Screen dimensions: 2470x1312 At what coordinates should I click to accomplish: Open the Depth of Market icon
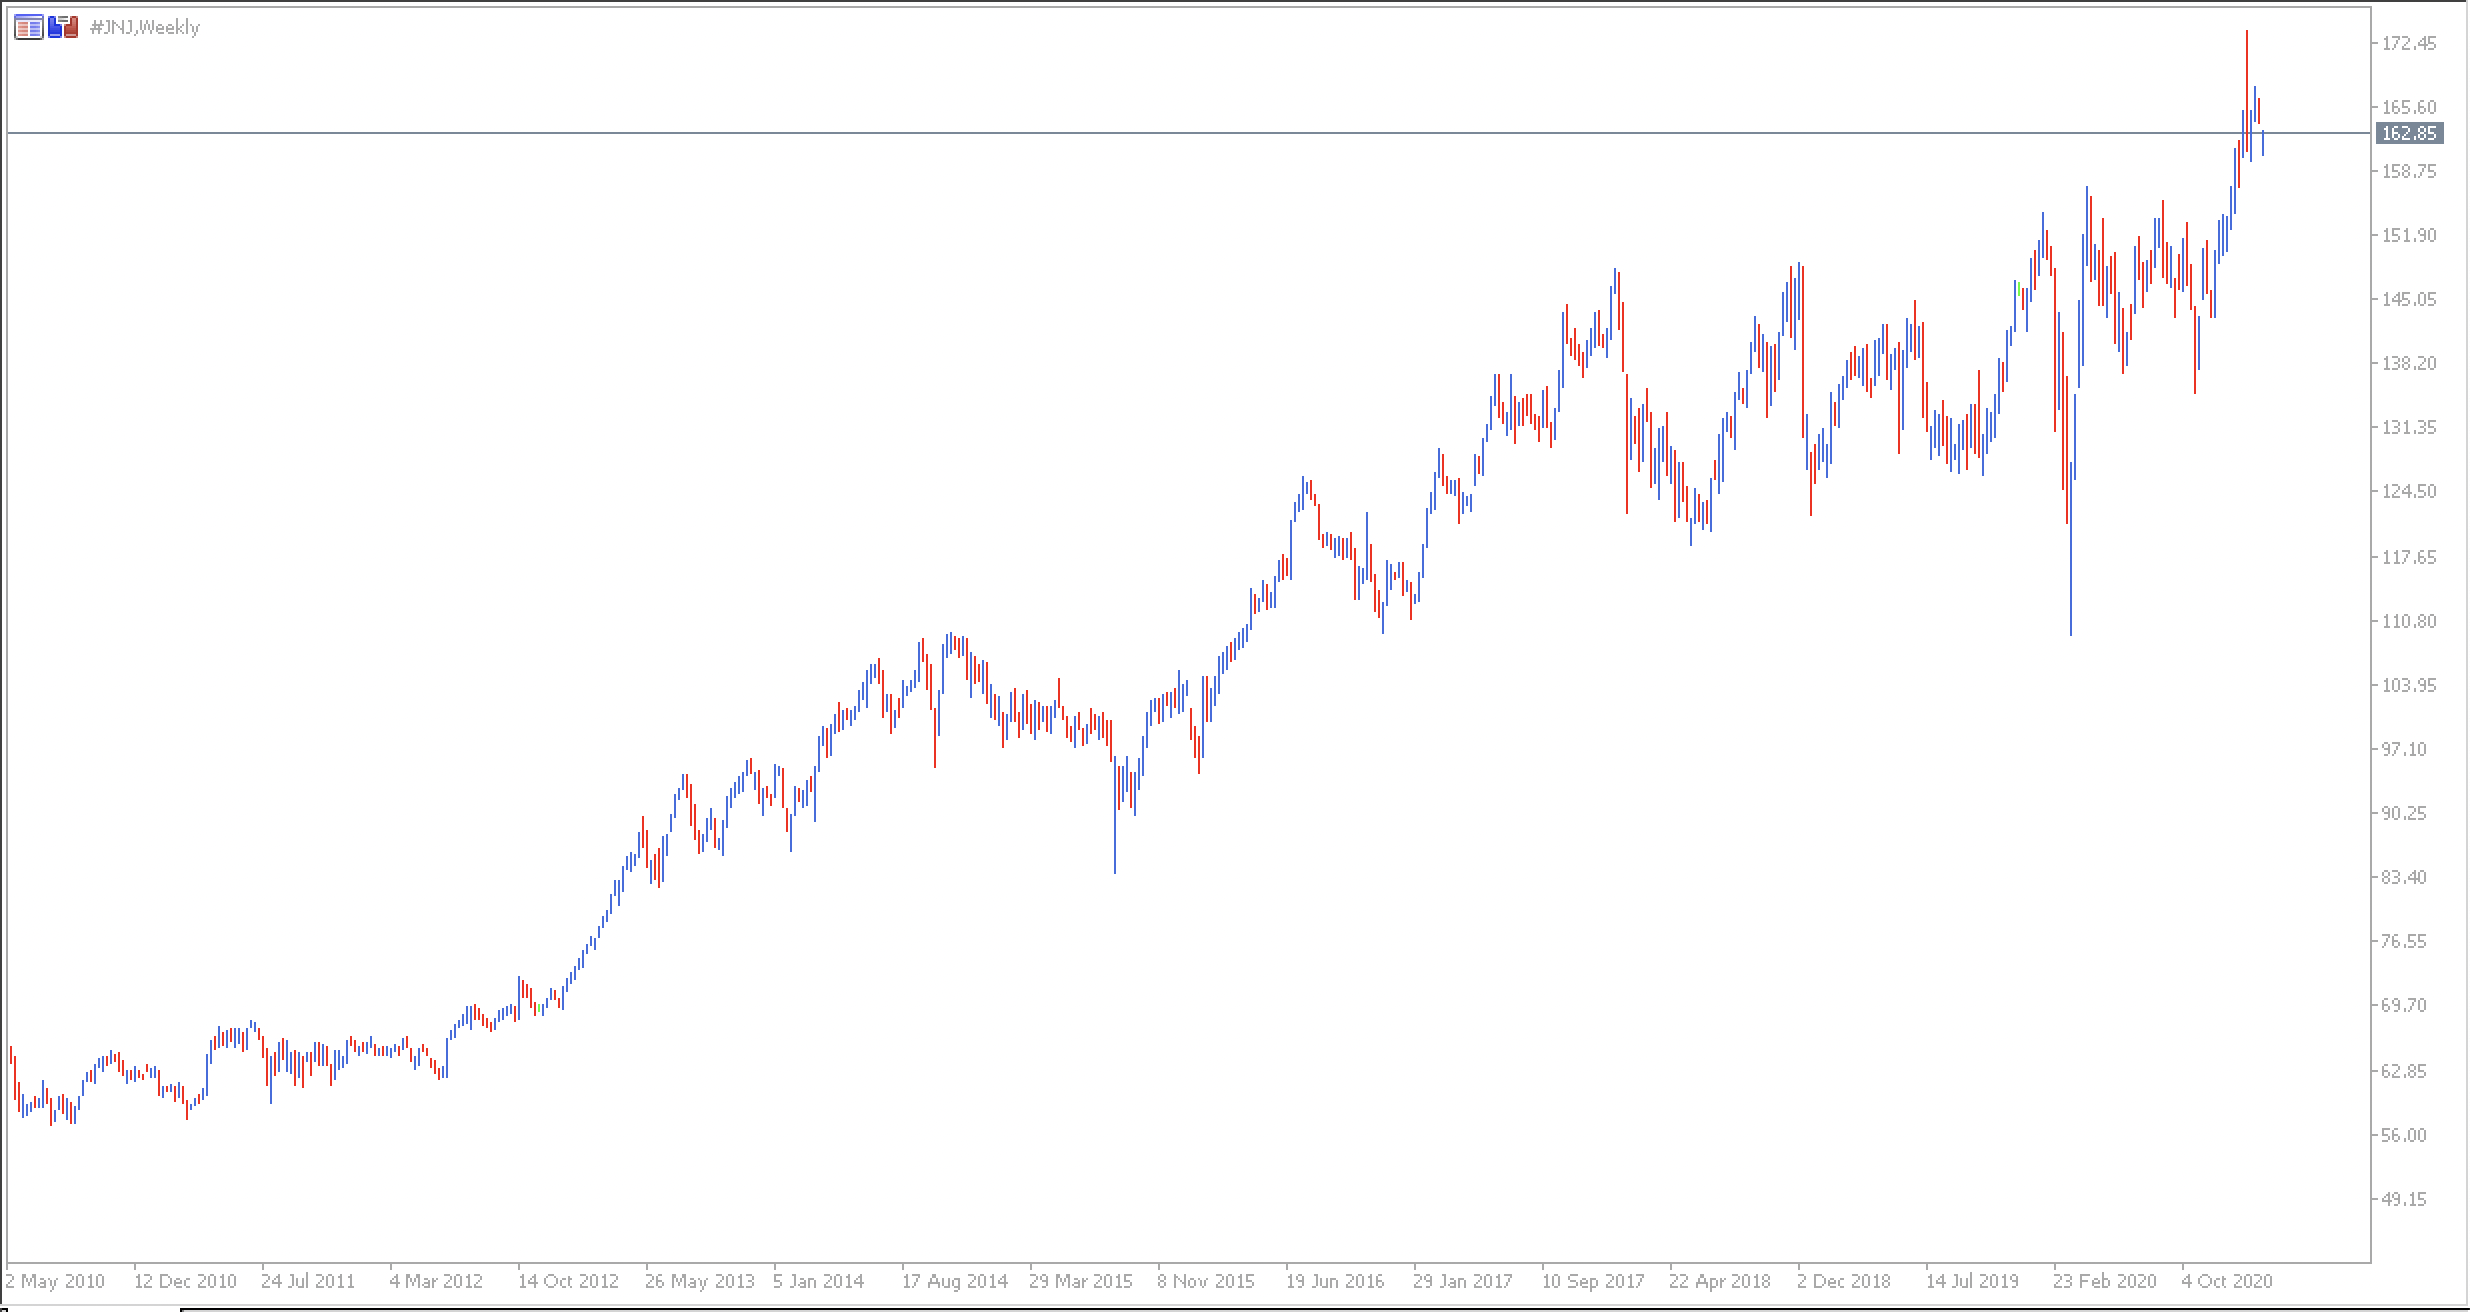tap(29, 27)
